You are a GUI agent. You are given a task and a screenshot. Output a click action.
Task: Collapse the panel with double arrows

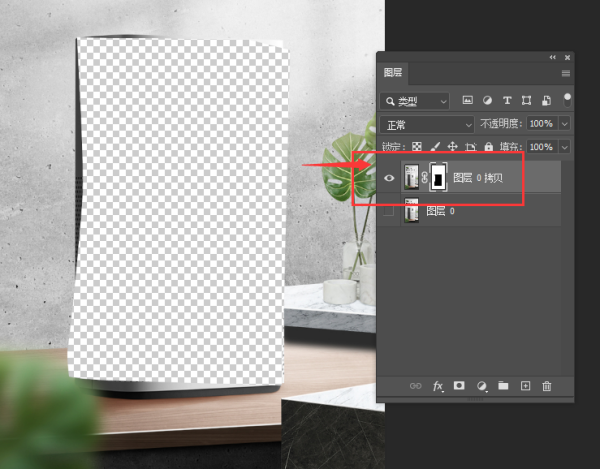coord(553,57)
